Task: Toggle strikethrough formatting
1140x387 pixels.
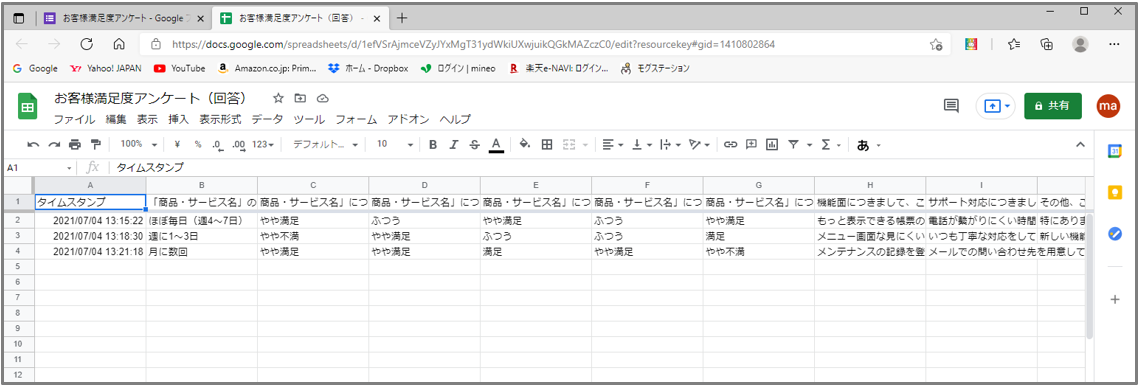Action: tap(475, 145)
